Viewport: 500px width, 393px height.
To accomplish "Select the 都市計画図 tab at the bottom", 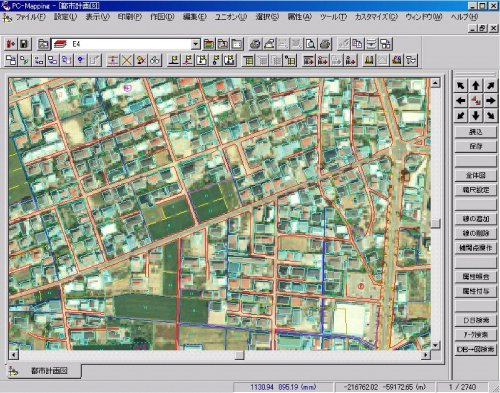I will (44, 371).
